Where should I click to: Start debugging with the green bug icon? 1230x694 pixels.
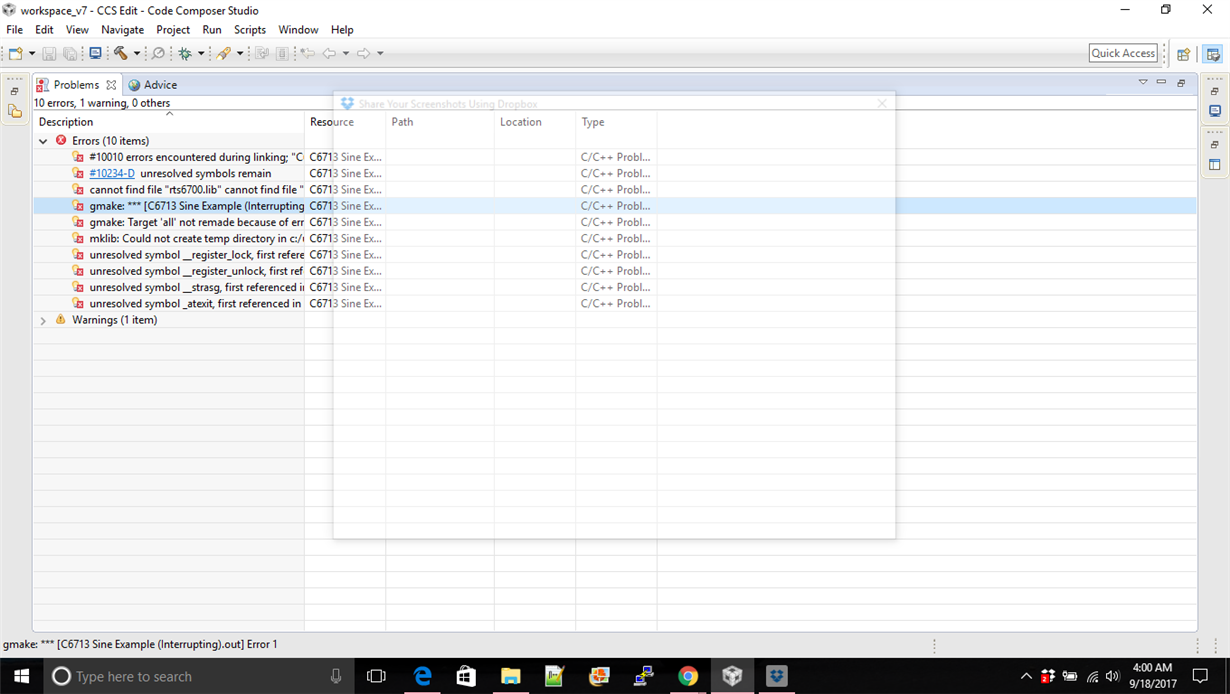(185, 53)
